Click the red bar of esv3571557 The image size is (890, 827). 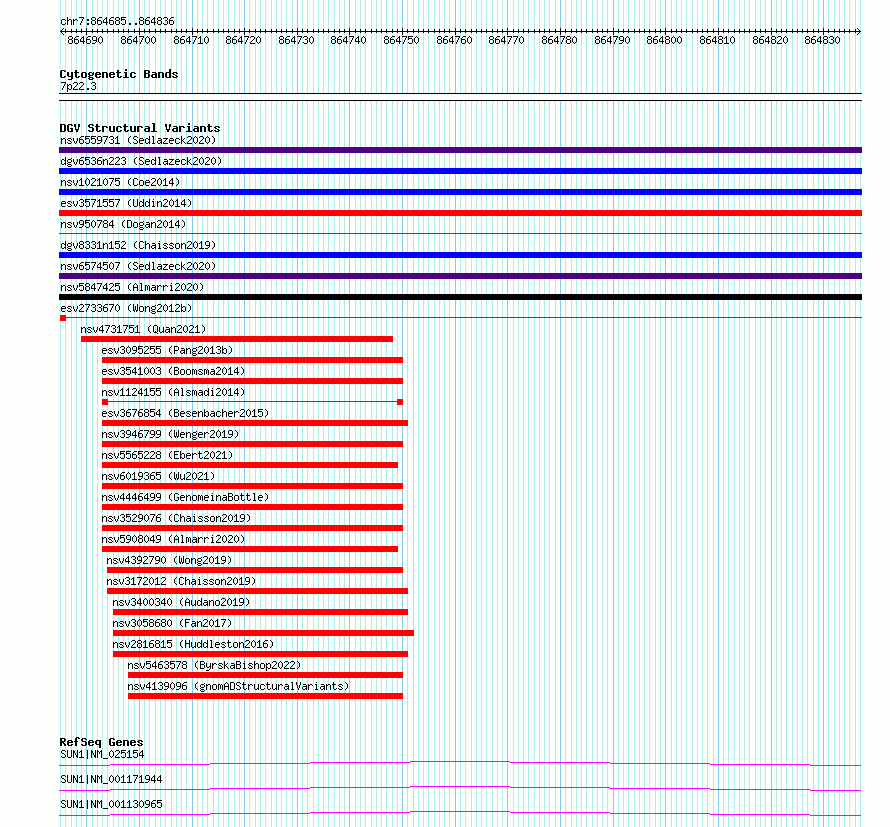pos(460,213)
